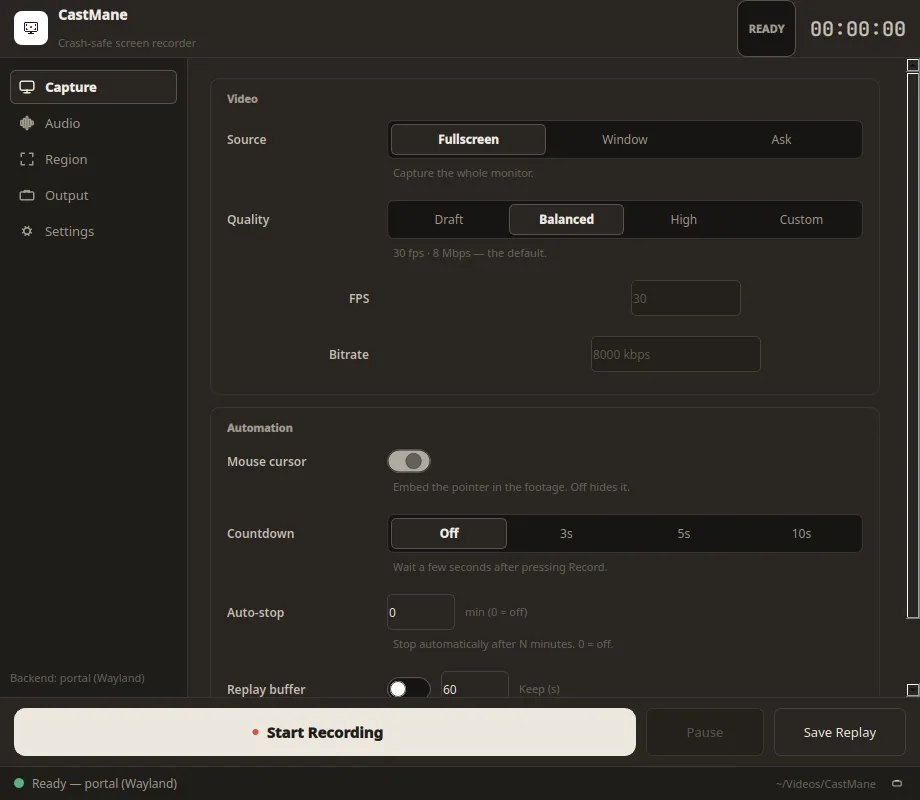Viewport: 920px width, 800px height.
Task: Choose High quality
Action: (684, 220)
